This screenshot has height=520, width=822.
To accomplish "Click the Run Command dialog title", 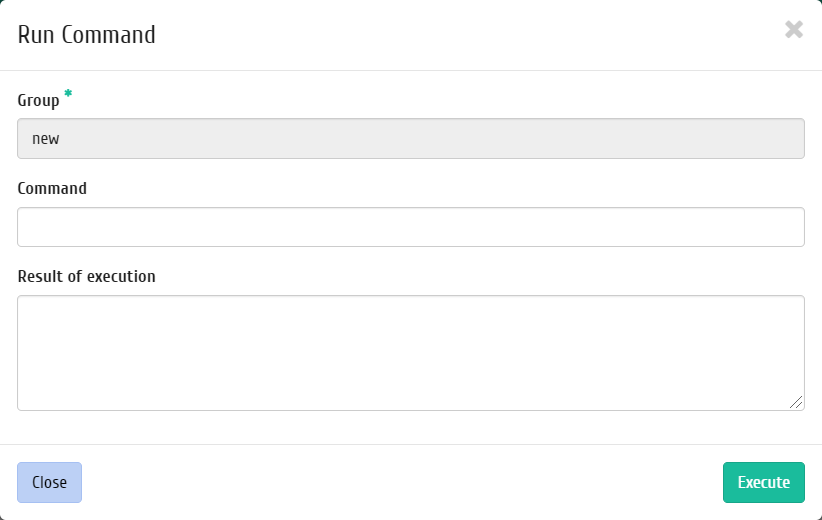I will (x=86, y=35).
